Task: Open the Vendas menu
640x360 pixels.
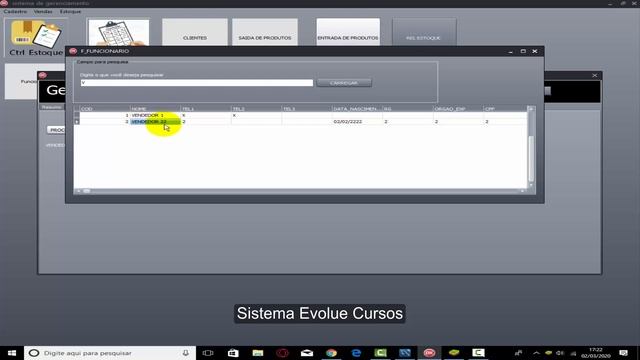Action: click(x=43, y=11)
